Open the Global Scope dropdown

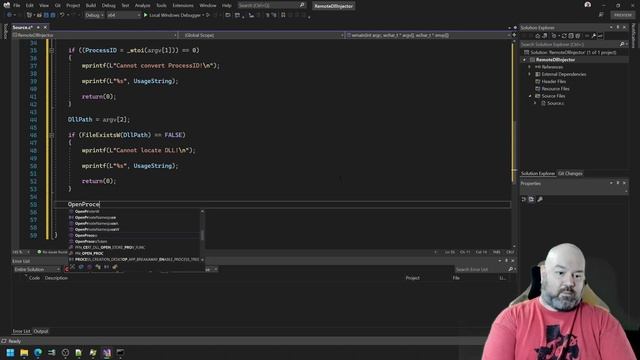(262, 36)
